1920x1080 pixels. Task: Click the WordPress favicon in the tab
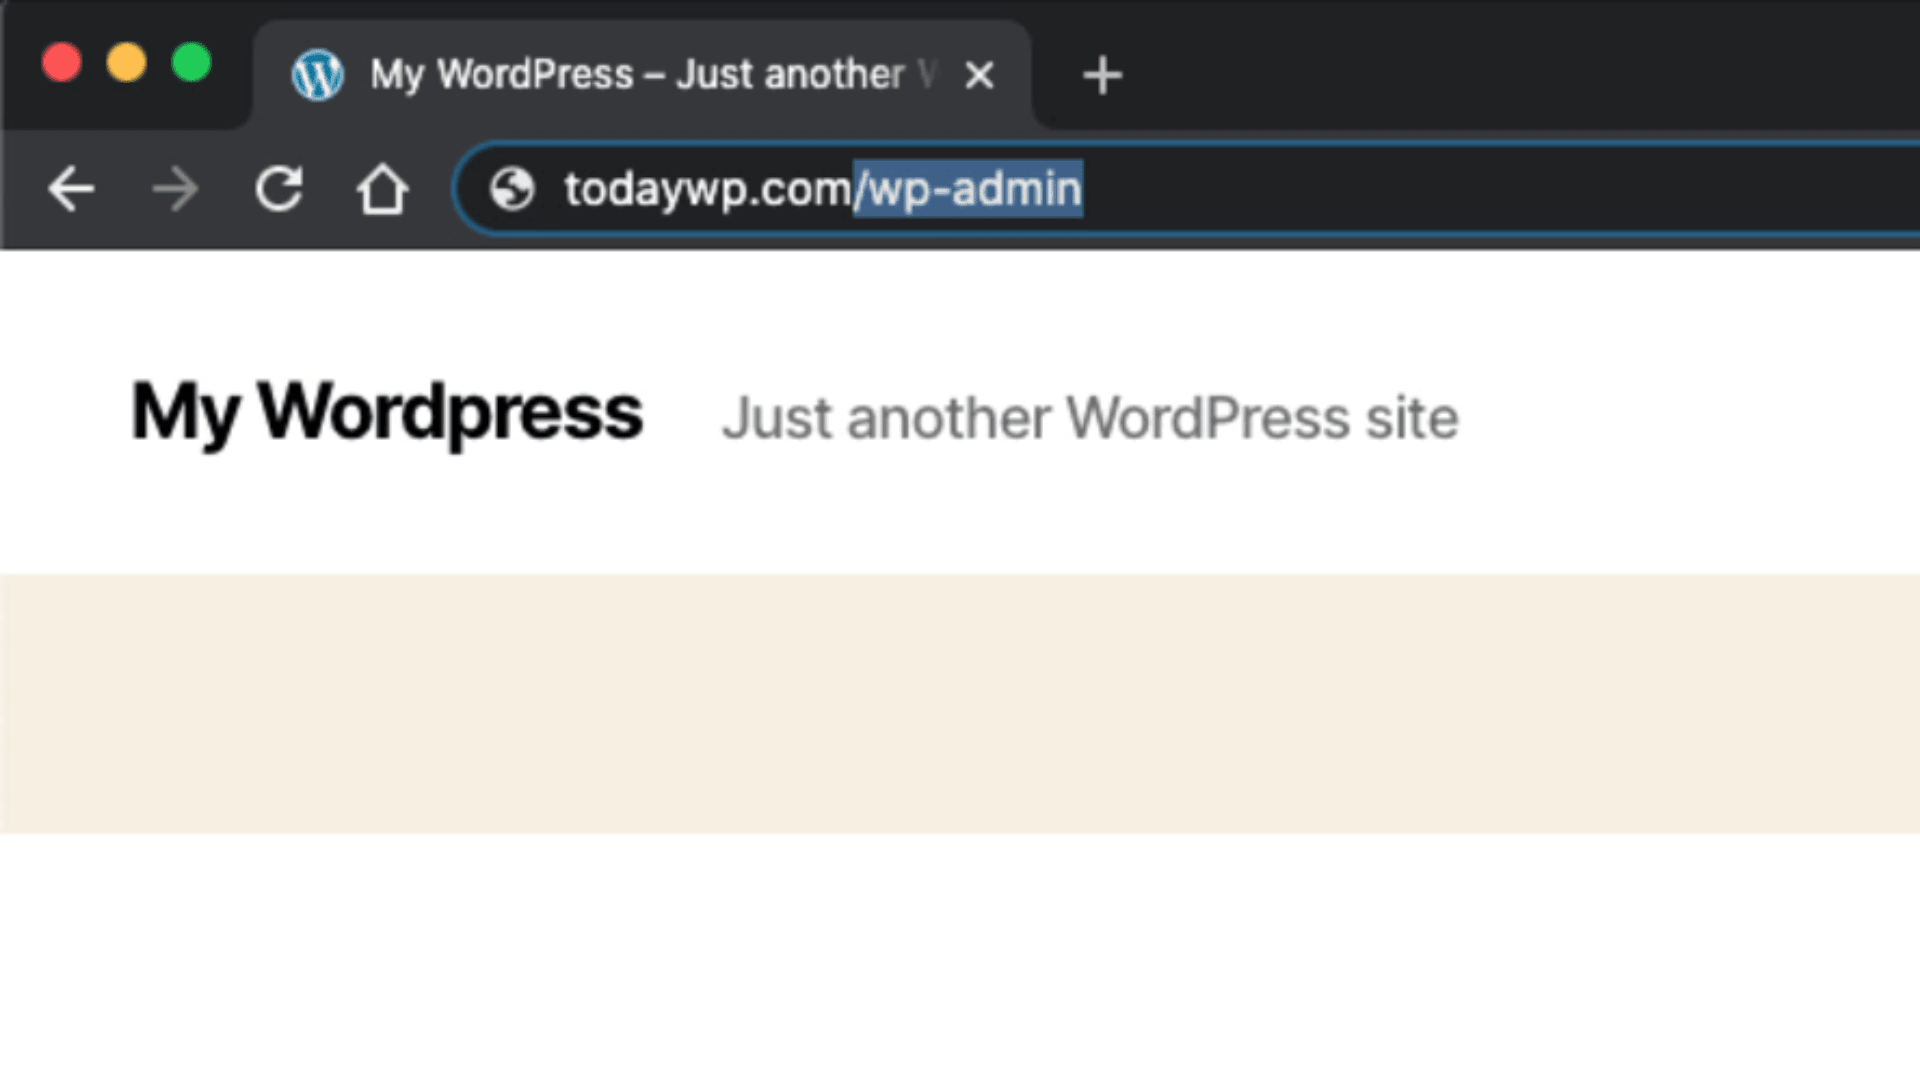[x=318, y=75]
